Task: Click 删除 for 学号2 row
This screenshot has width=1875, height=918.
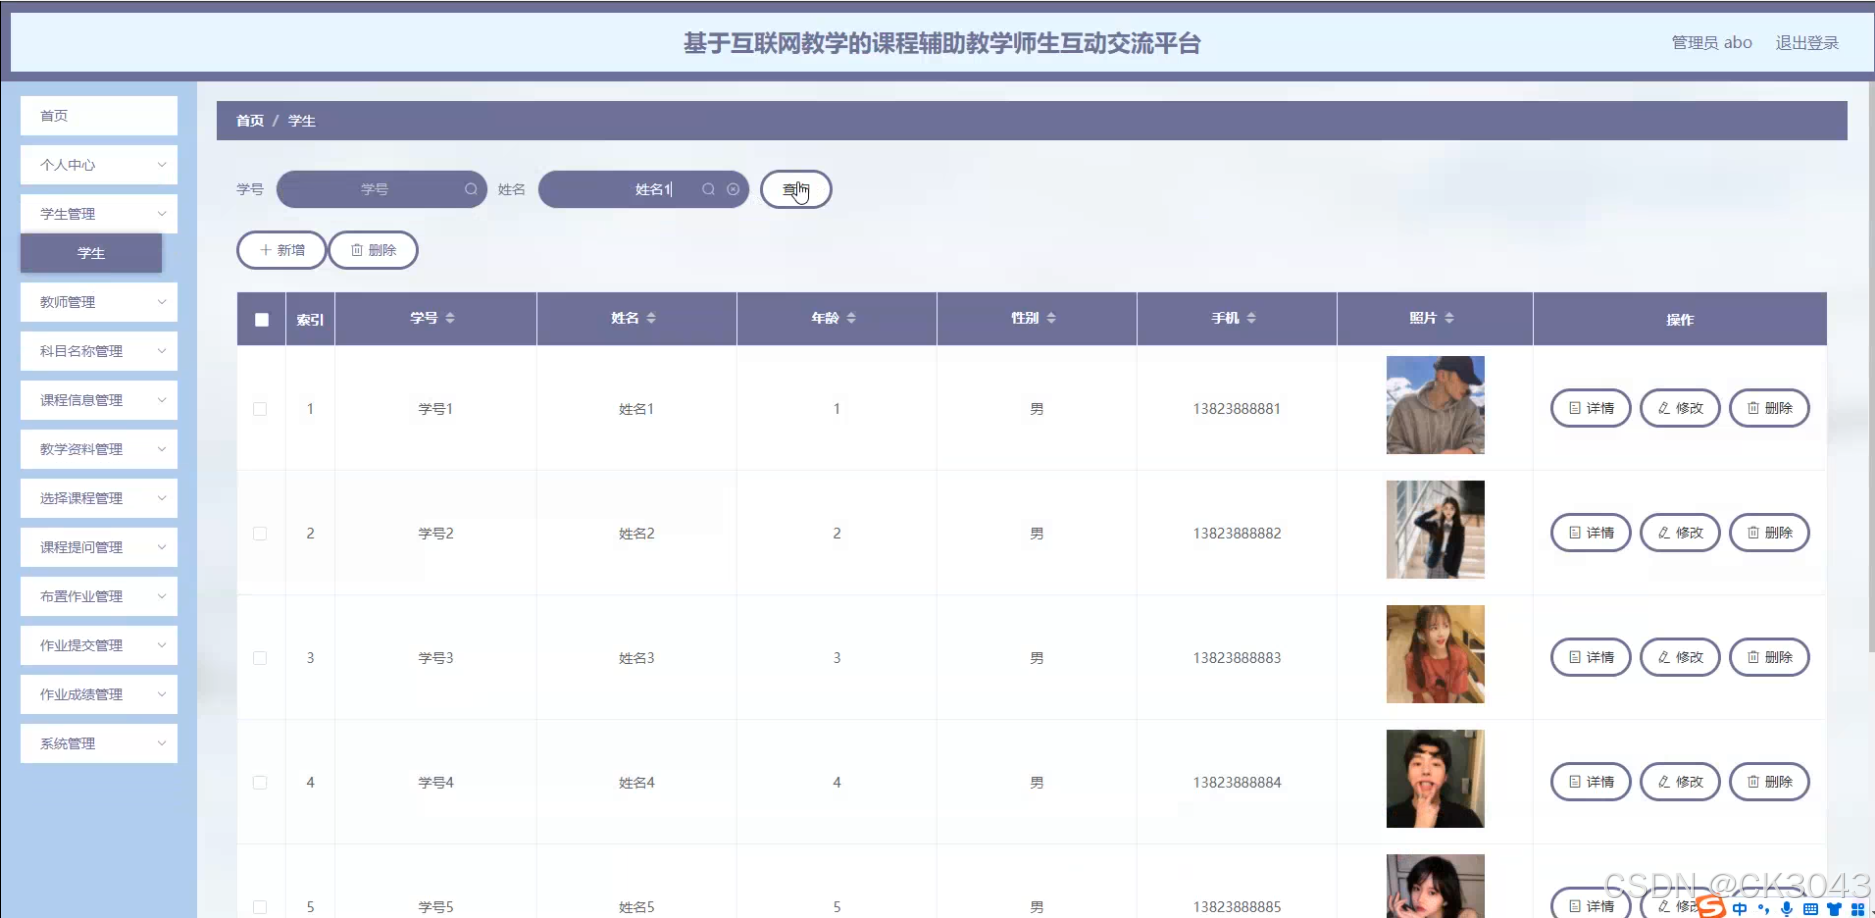Action: coord(1769,533)
